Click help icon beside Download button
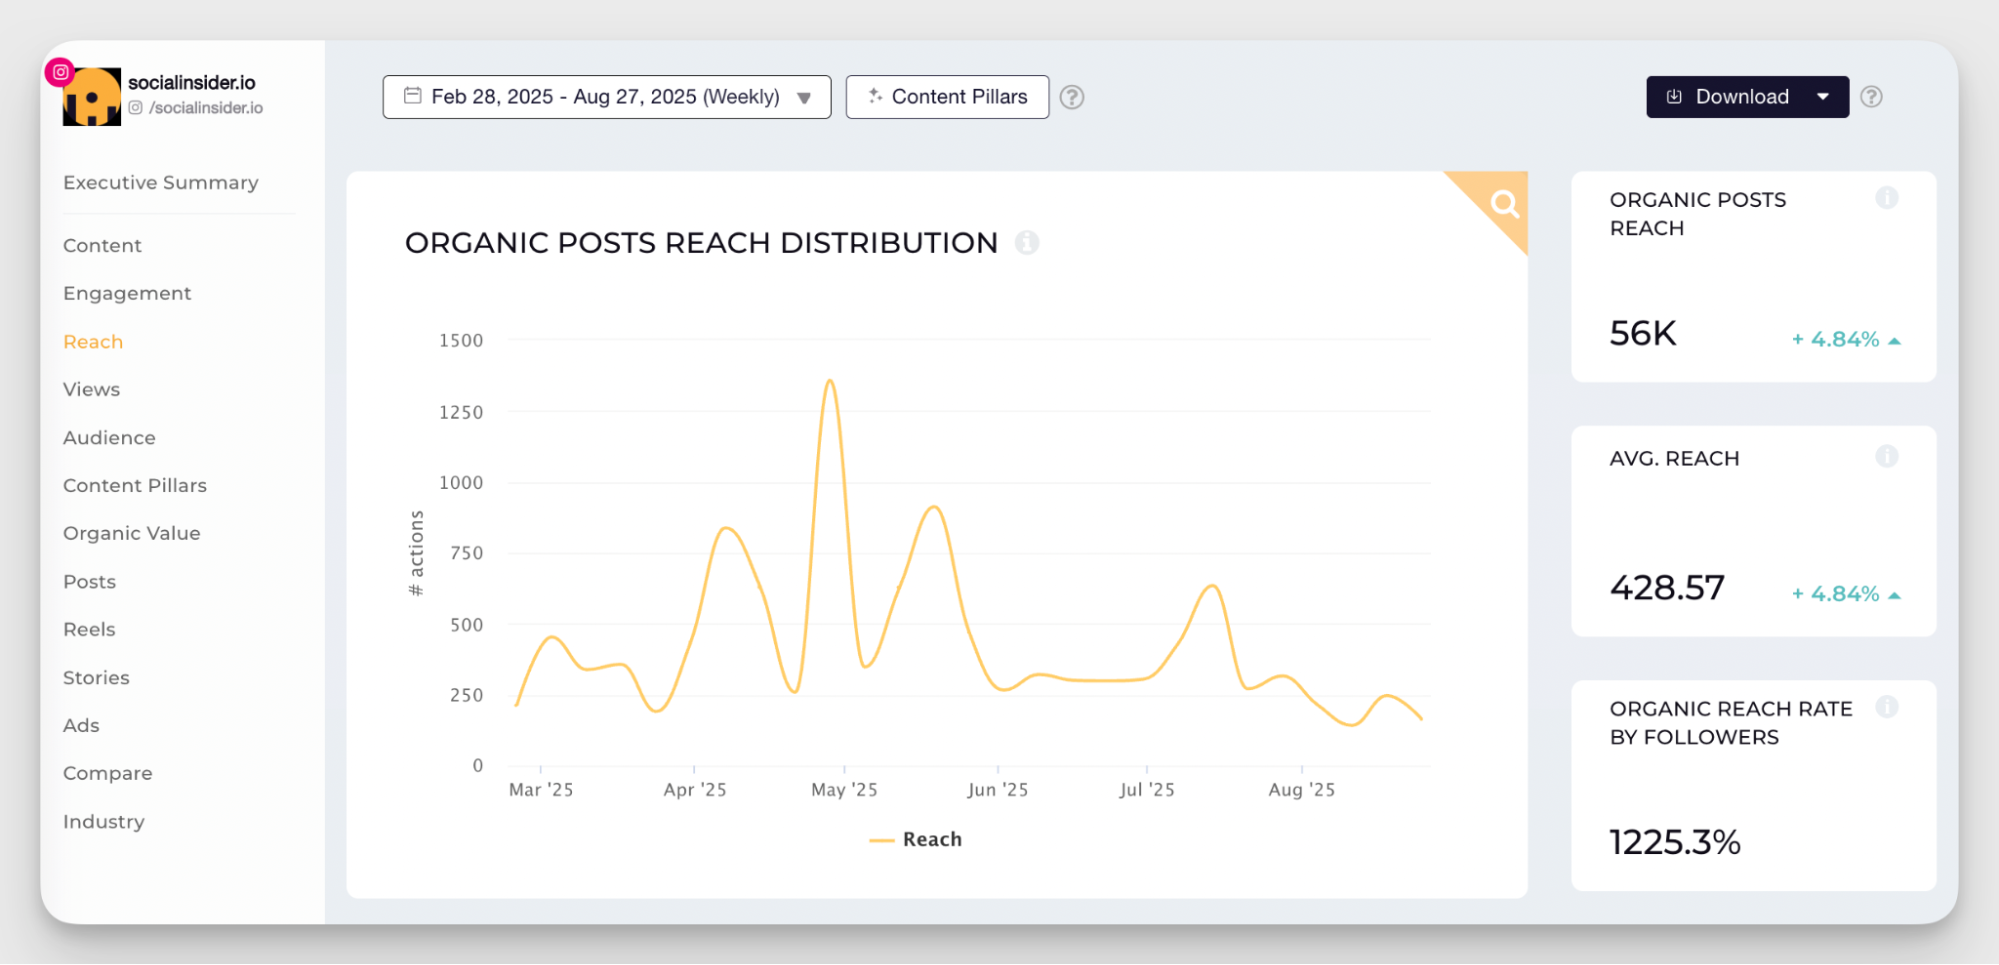Screen dimensions: 1999x965 click(1871, 97)
